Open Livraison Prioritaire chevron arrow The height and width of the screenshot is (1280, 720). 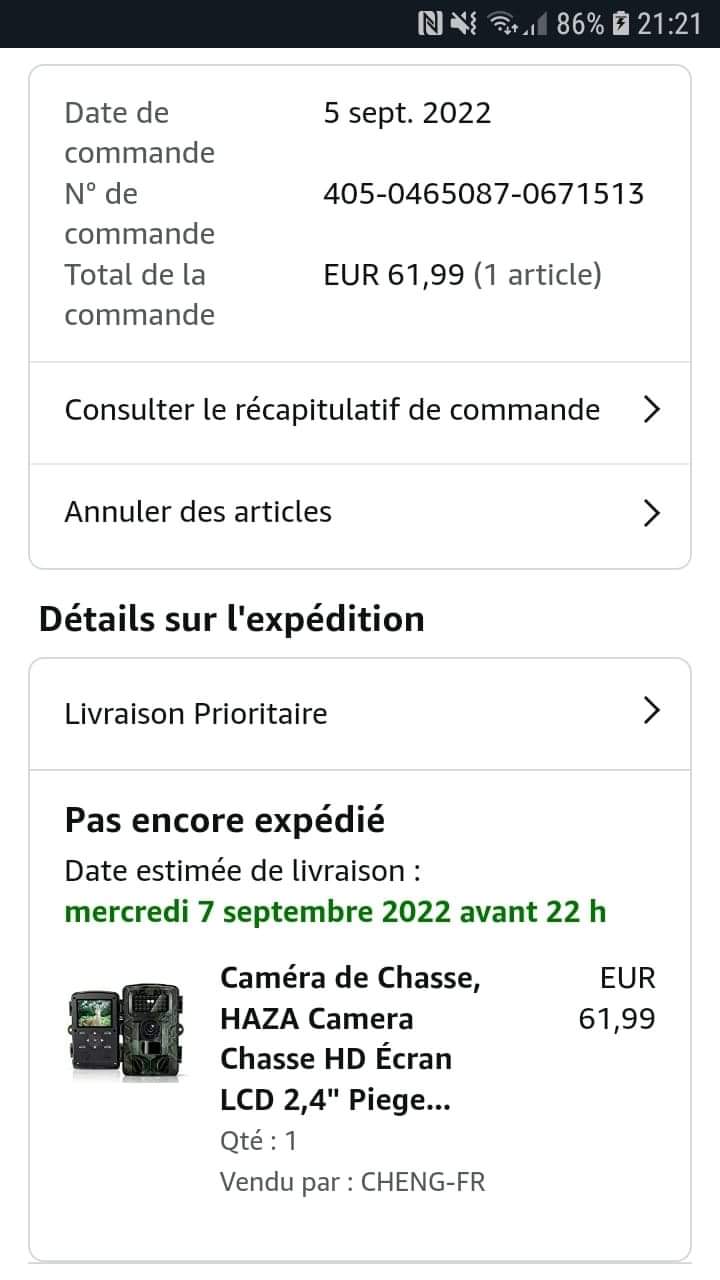(x=652, y=711)
